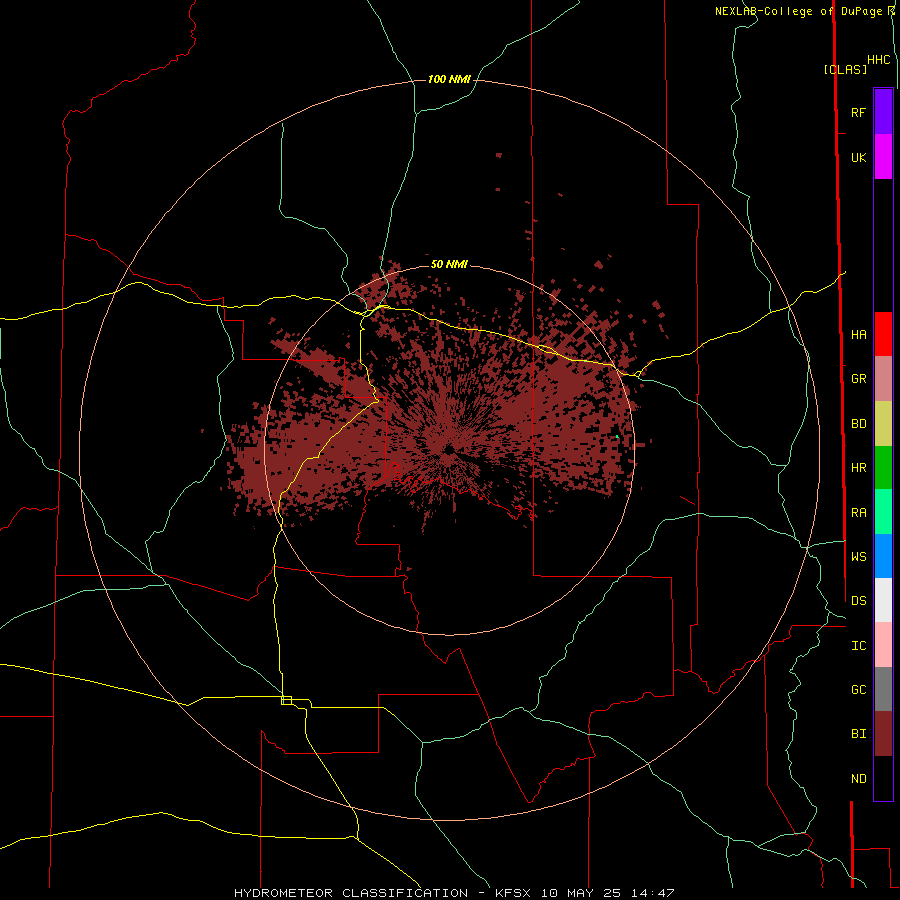Viewport: 900px width, 900px height.
Task: Click the "HHC" product code text
Action: [x=878, y=60]
